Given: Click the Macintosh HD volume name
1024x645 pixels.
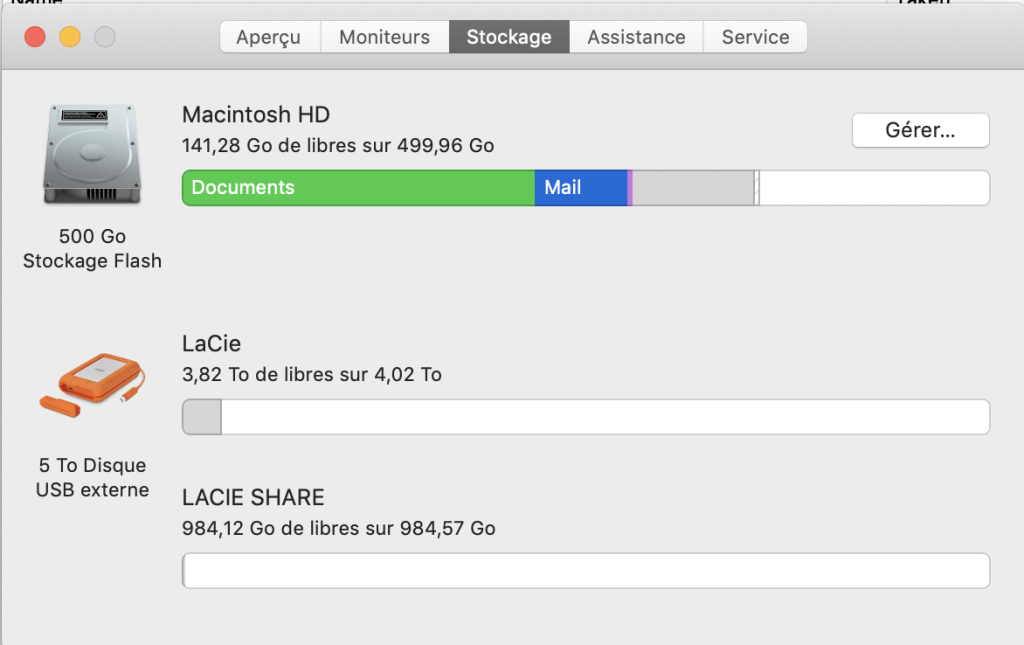Looking at the screenshot, I should point(256,115).
